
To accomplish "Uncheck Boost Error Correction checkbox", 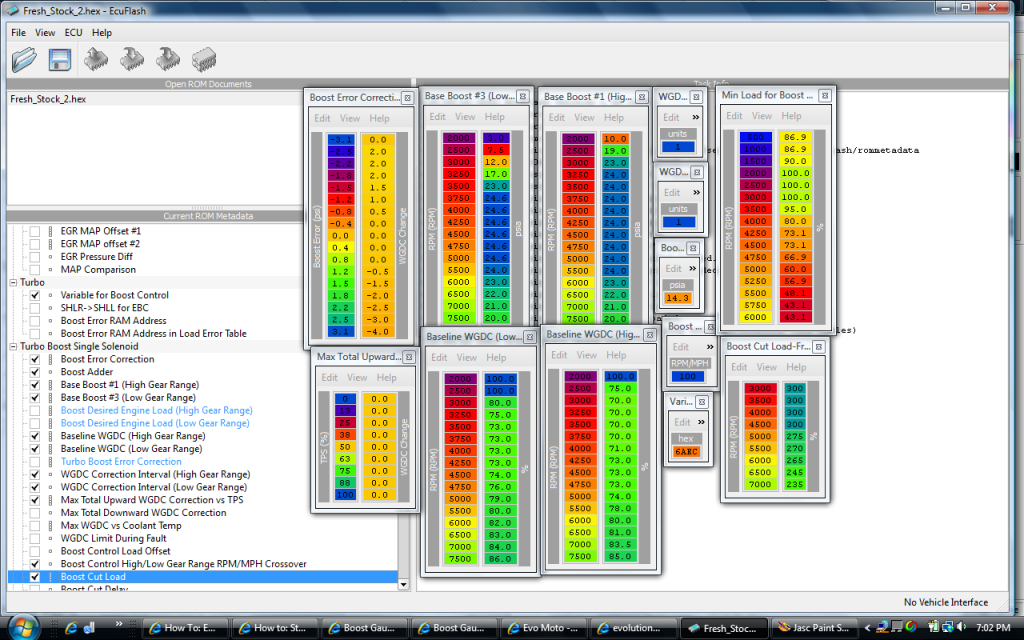I will tap(35, 359).
